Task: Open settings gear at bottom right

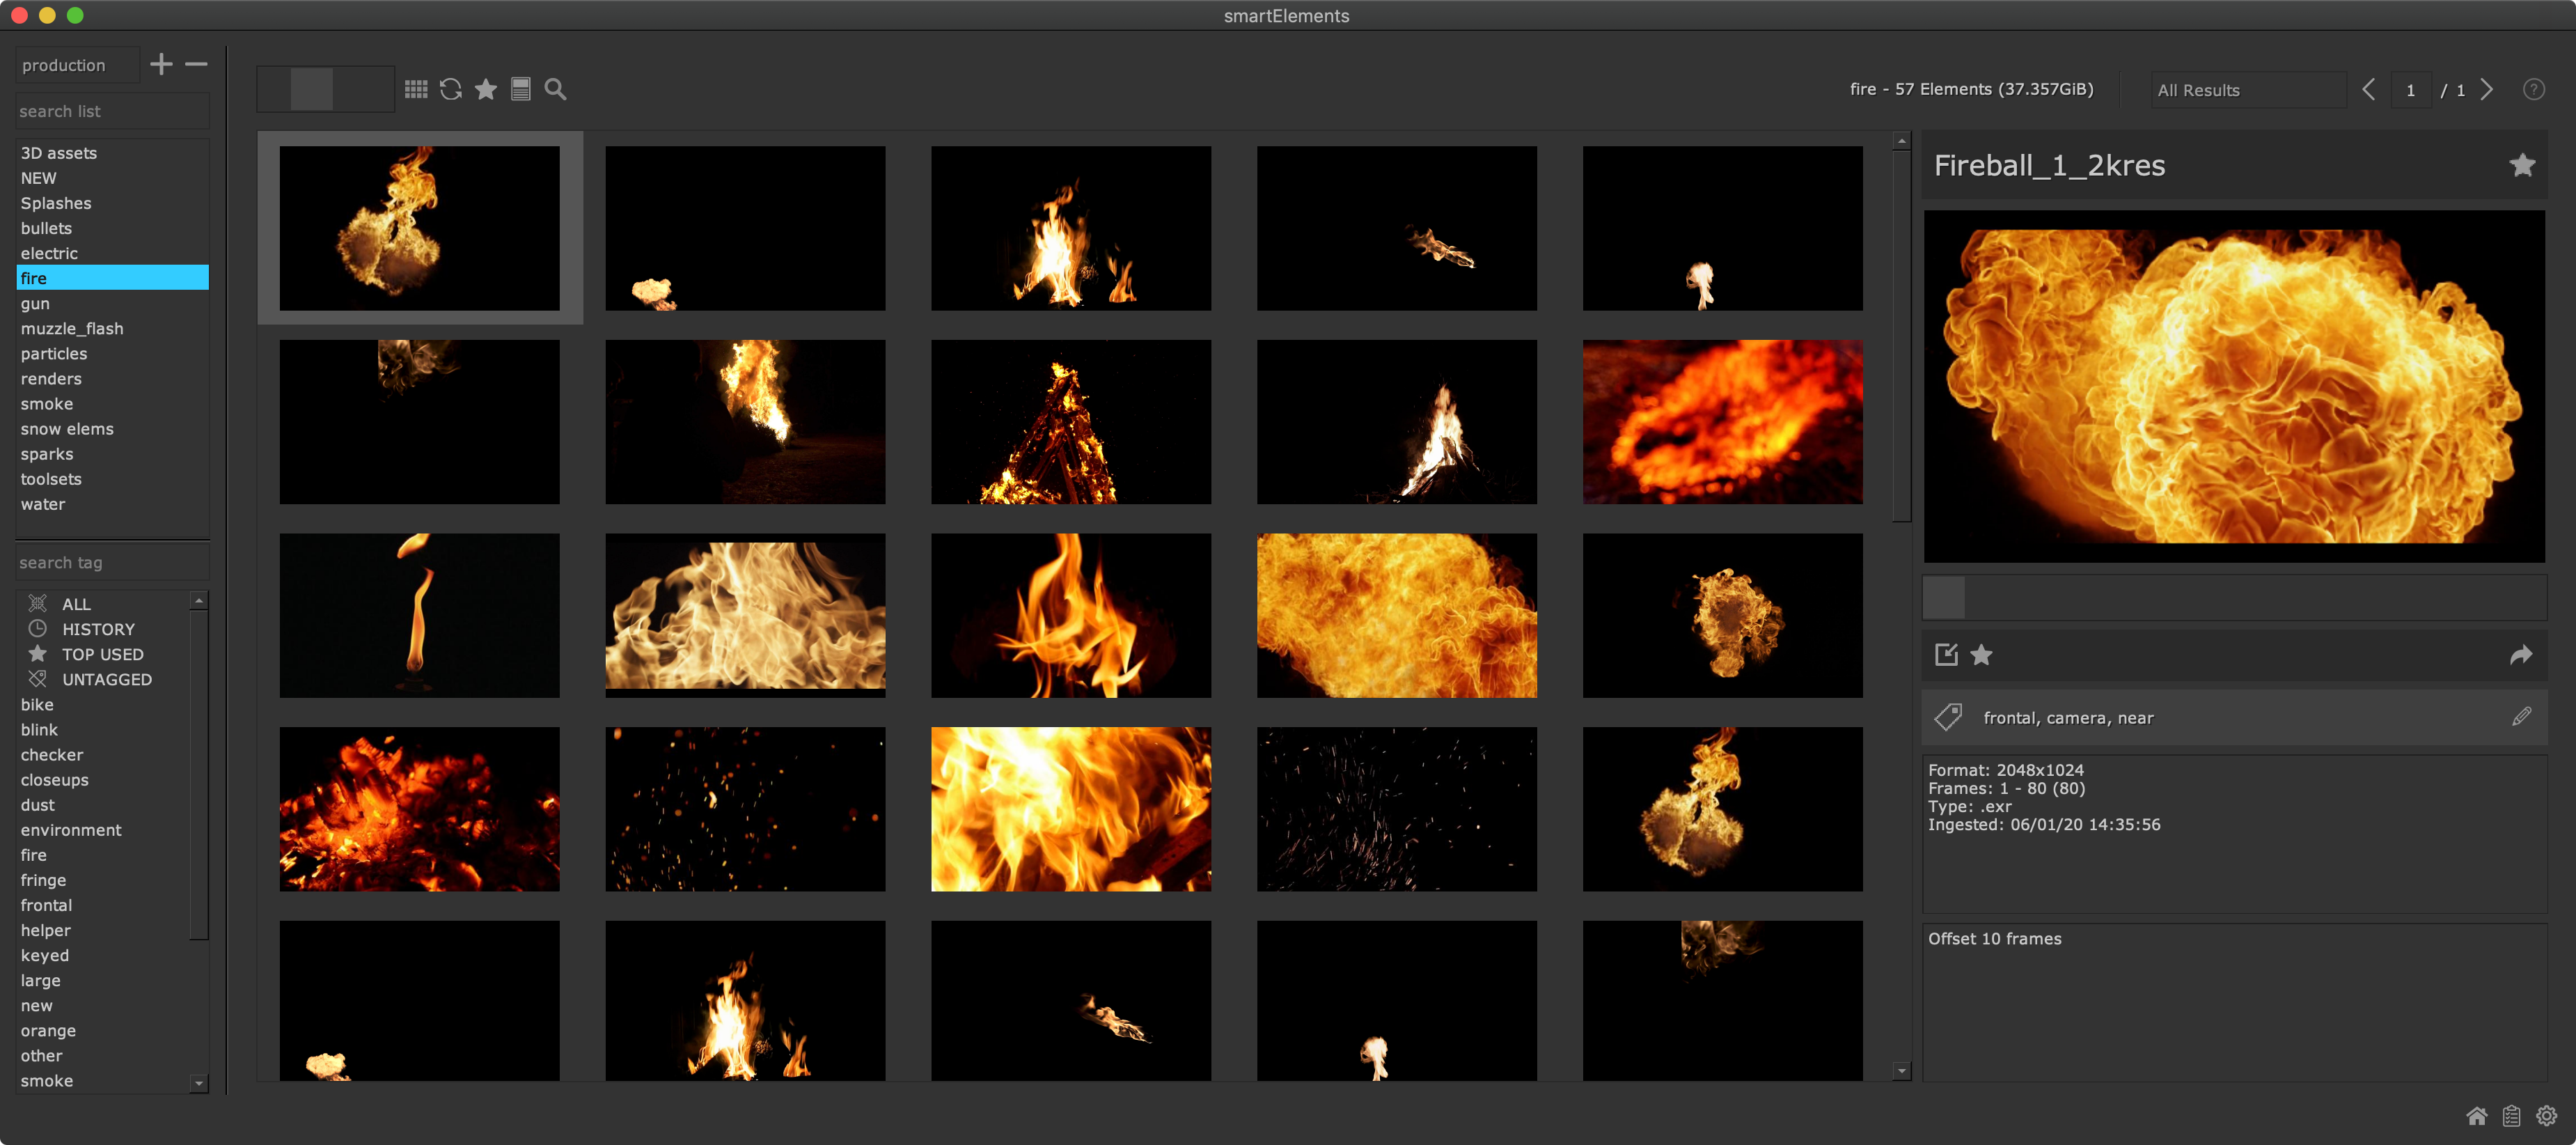Action: click(x=2546, y=1116)
